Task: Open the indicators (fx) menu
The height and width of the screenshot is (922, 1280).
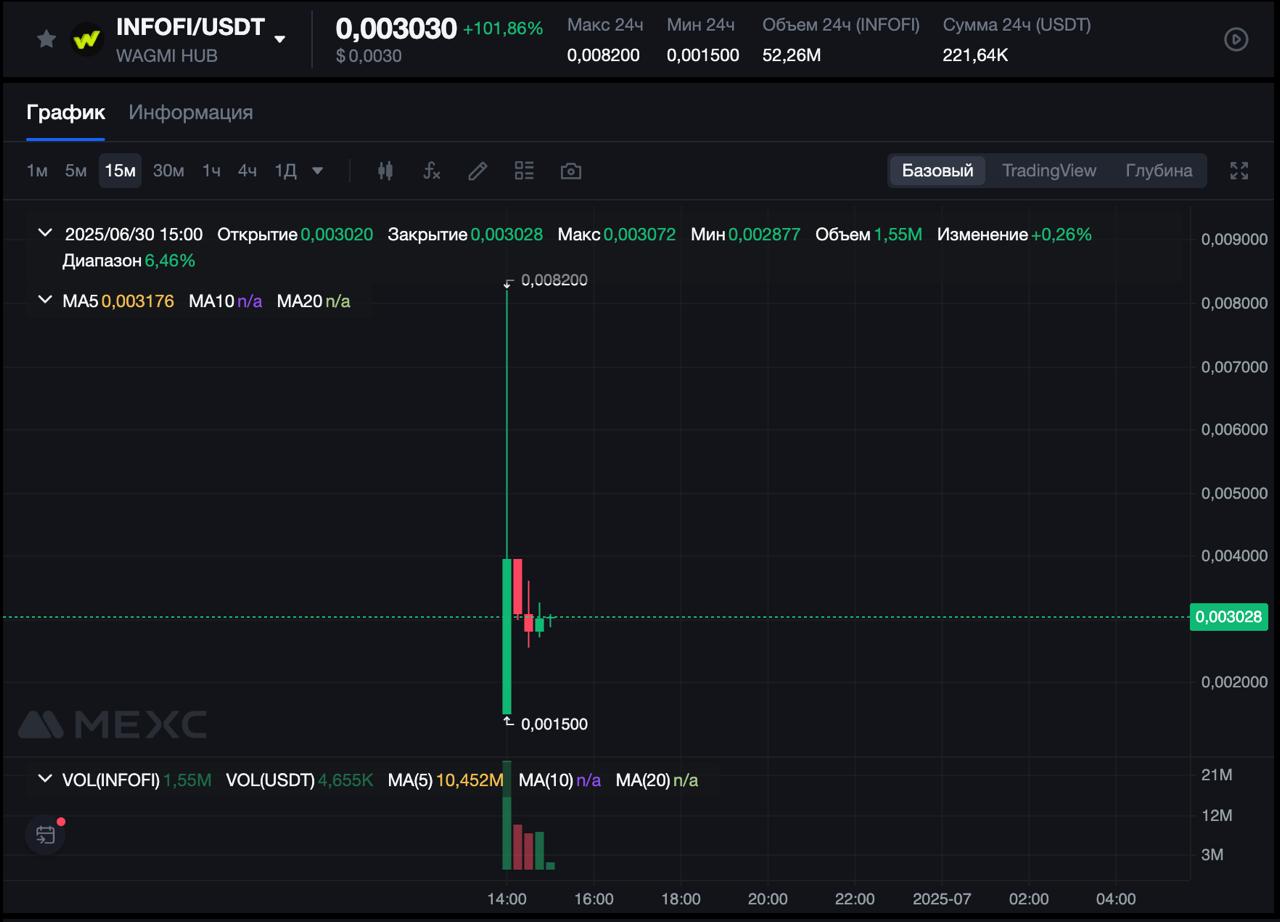Action: 431,171
